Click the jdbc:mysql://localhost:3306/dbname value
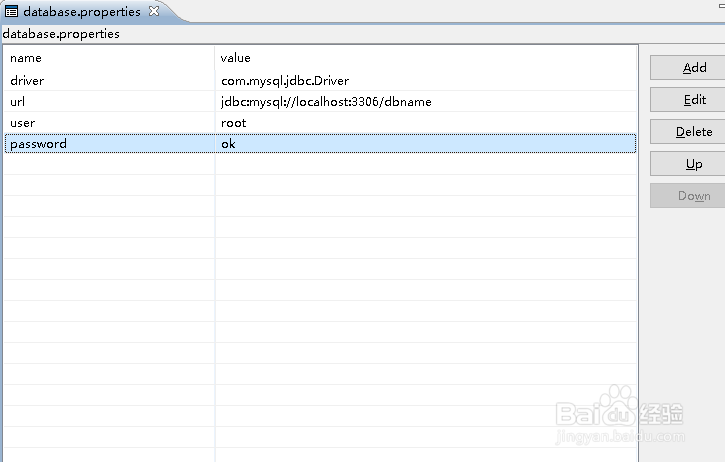 (326, 102)
